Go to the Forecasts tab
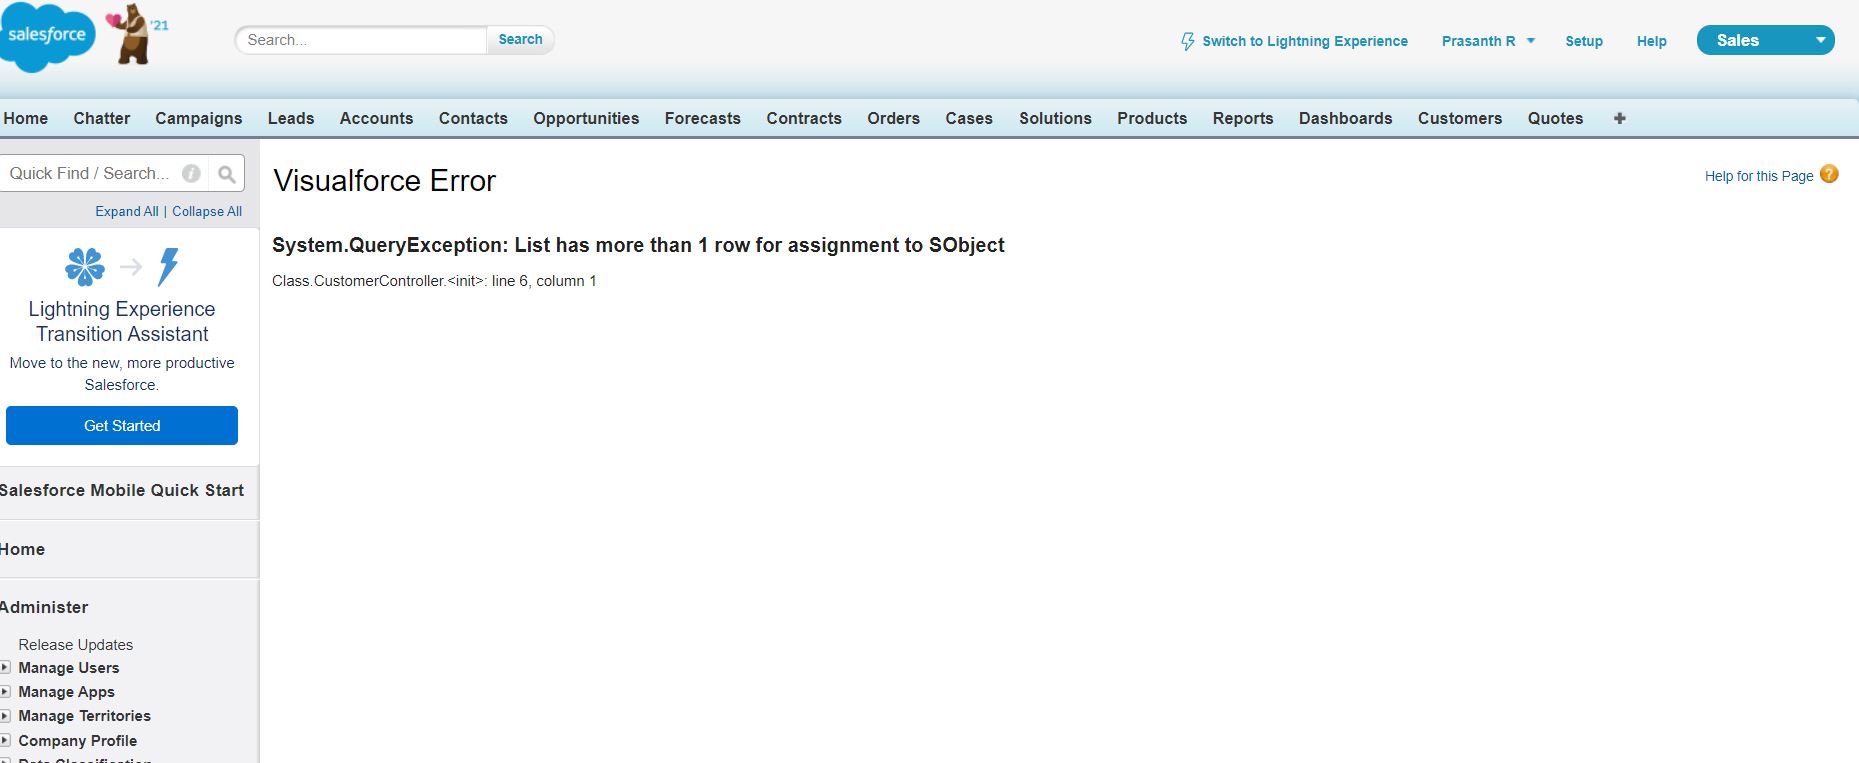Image resolution: width=1859 pixels, height=763 pixels. point(703,118)
